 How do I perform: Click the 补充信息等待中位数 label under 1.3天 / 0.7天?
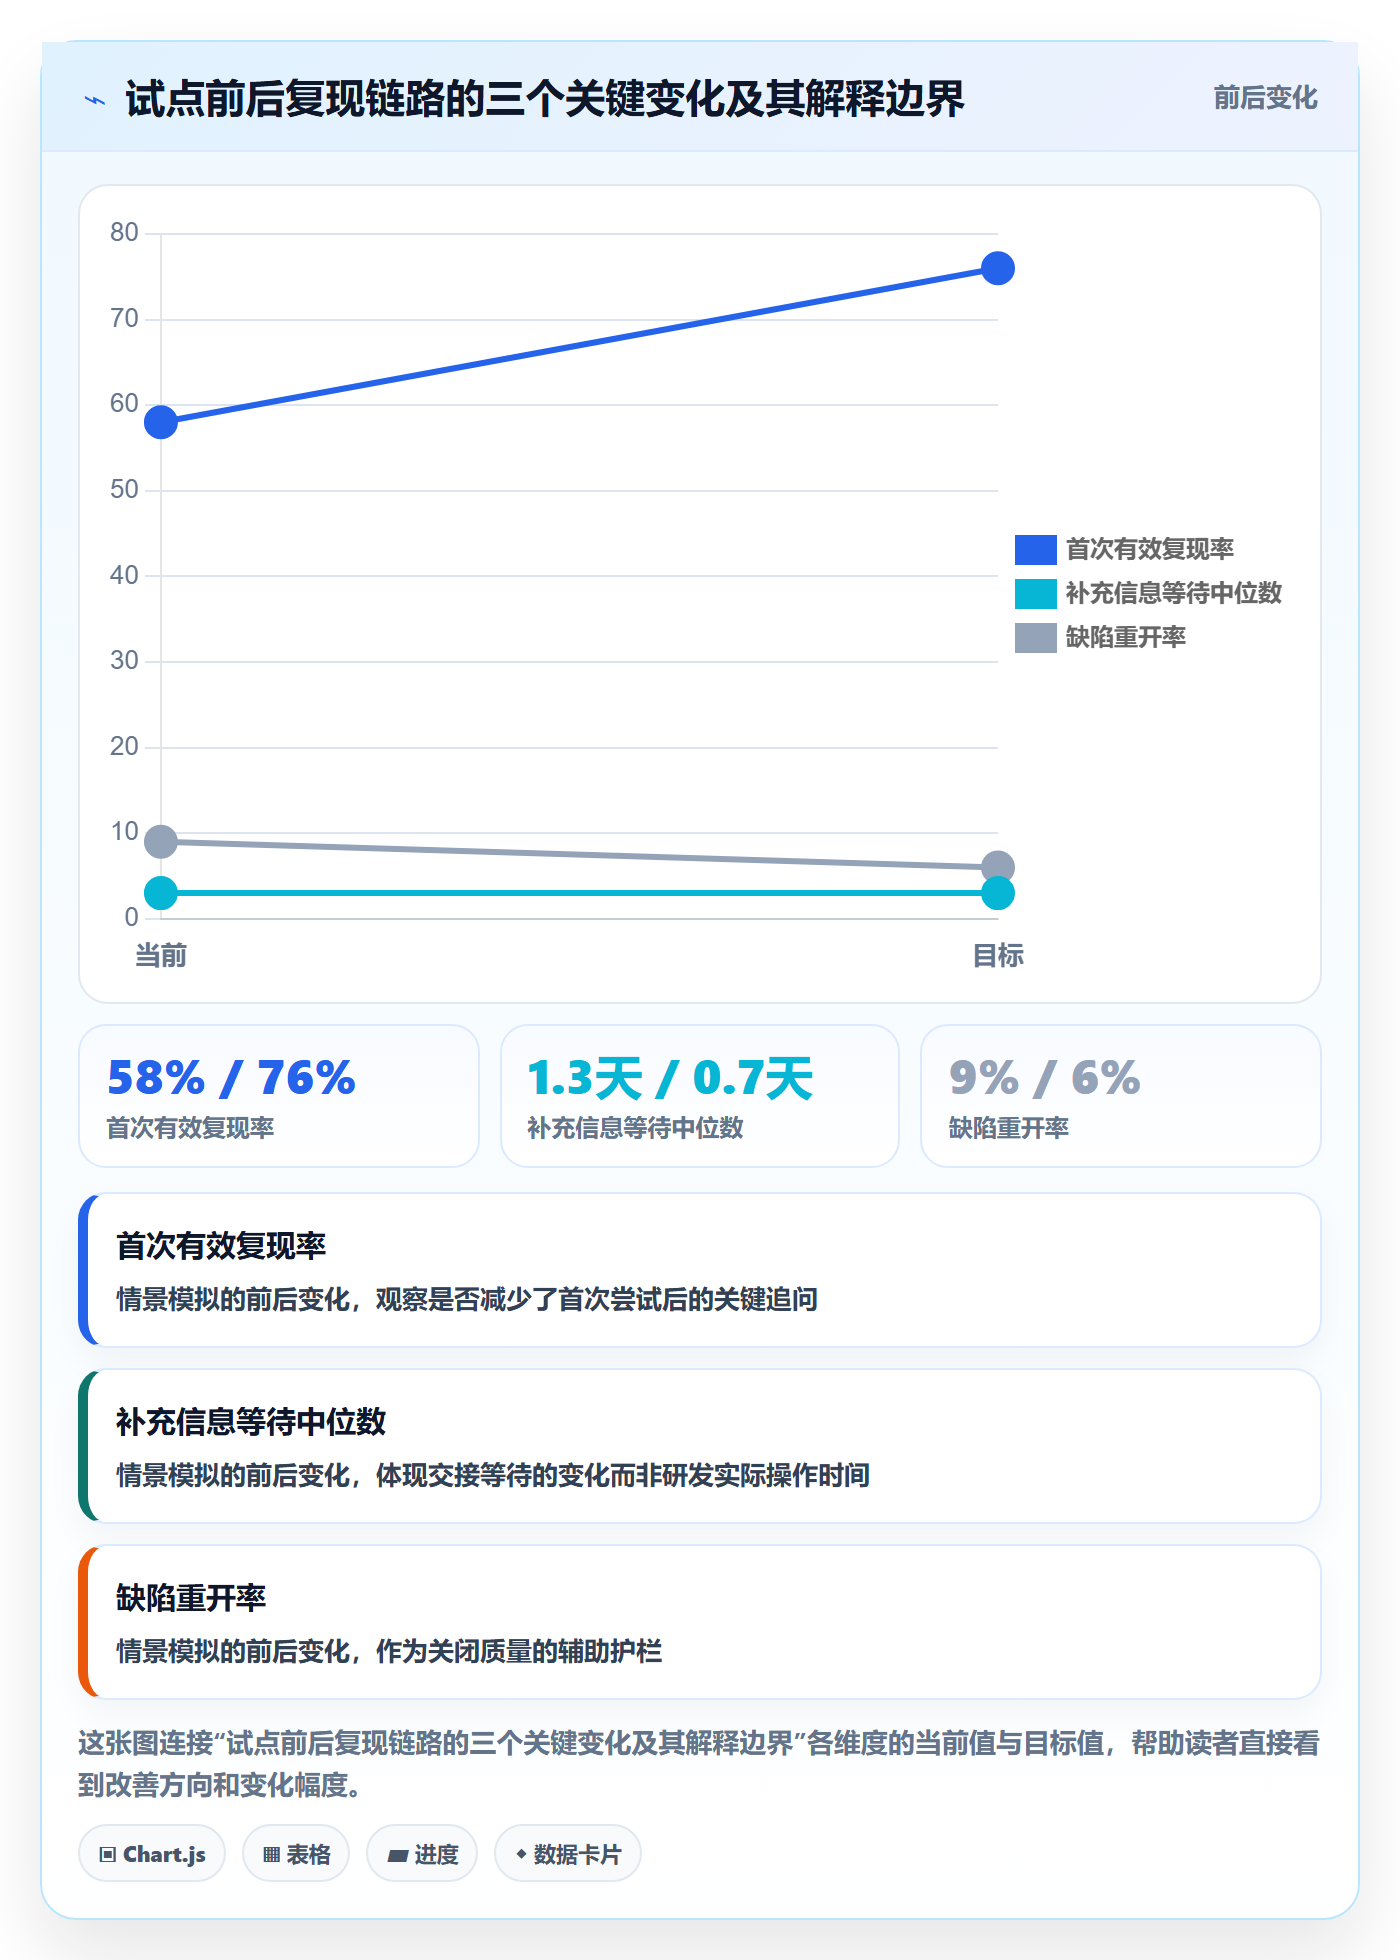[x=635, y=1128]
